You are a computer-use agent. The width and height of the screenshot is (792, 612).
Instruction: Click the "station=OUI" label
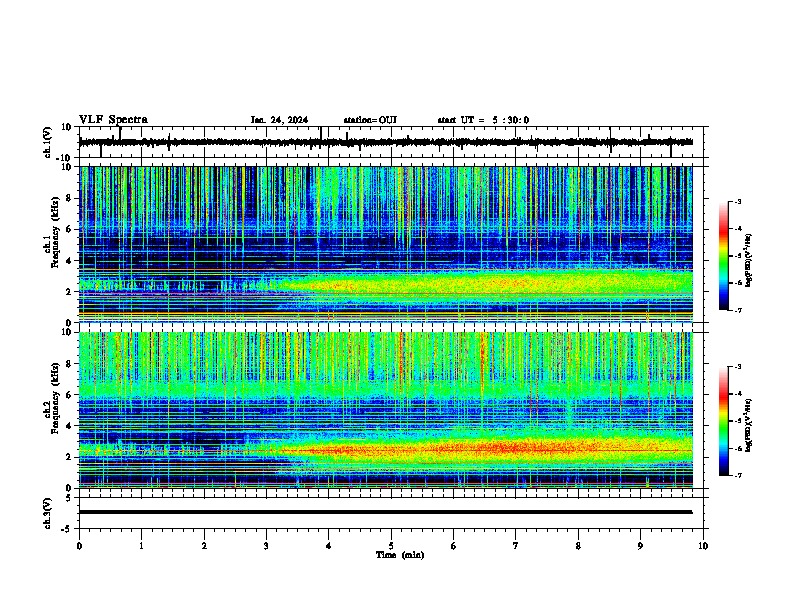click(370, 120)
